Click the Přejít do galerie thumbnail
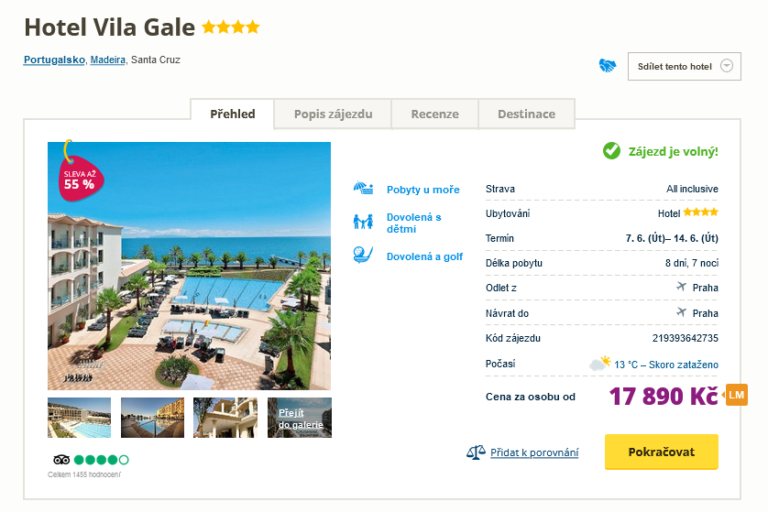This screenshot has height=512, width=768. coord(299,418)
